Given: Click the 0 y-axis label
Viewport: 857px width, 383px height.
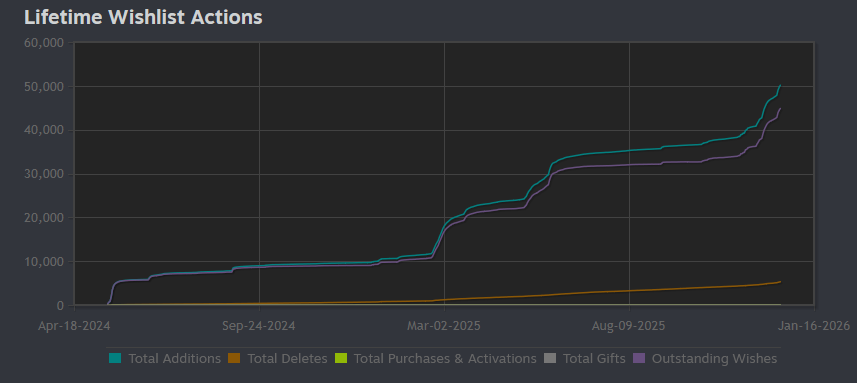Looking at the screenshot, I should click(x=61, y=305).
